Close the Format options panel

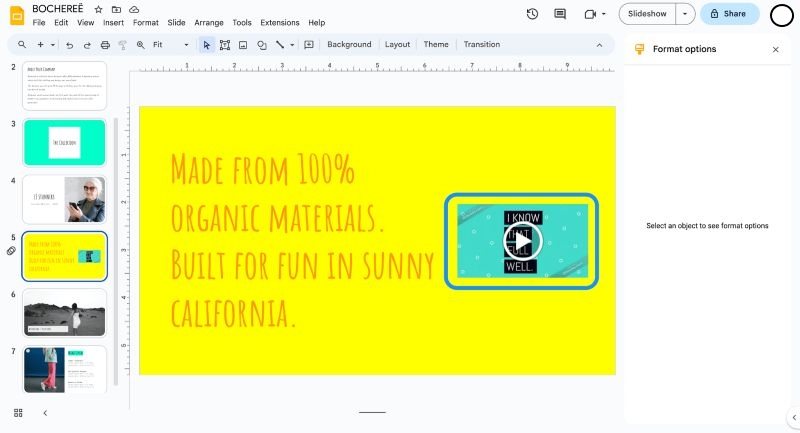tap(776, 49)
